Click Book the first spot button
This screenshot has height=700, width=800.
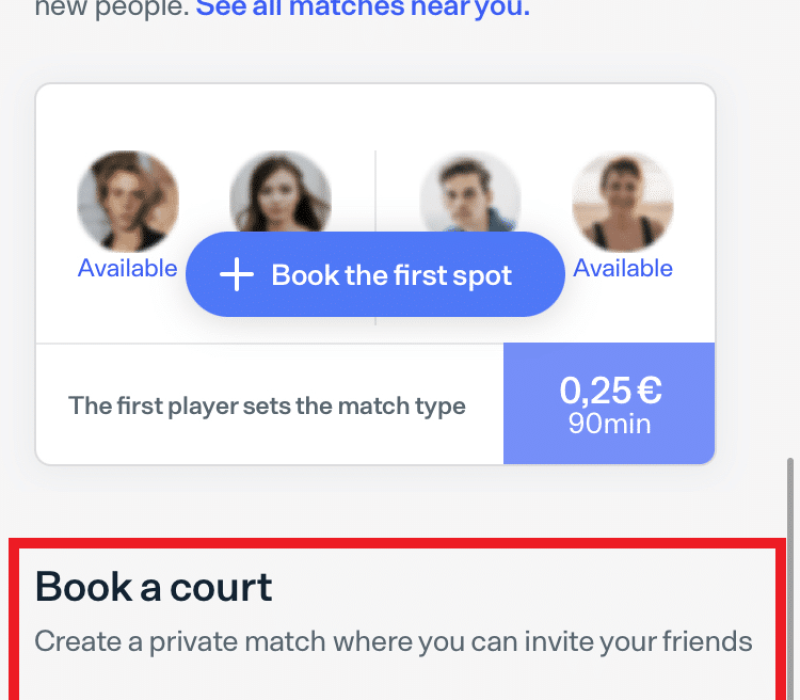pos(375,275)
